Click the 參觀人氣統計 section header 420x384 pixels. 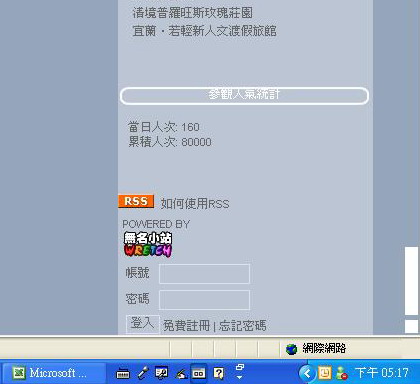click(x=244, y=96)
